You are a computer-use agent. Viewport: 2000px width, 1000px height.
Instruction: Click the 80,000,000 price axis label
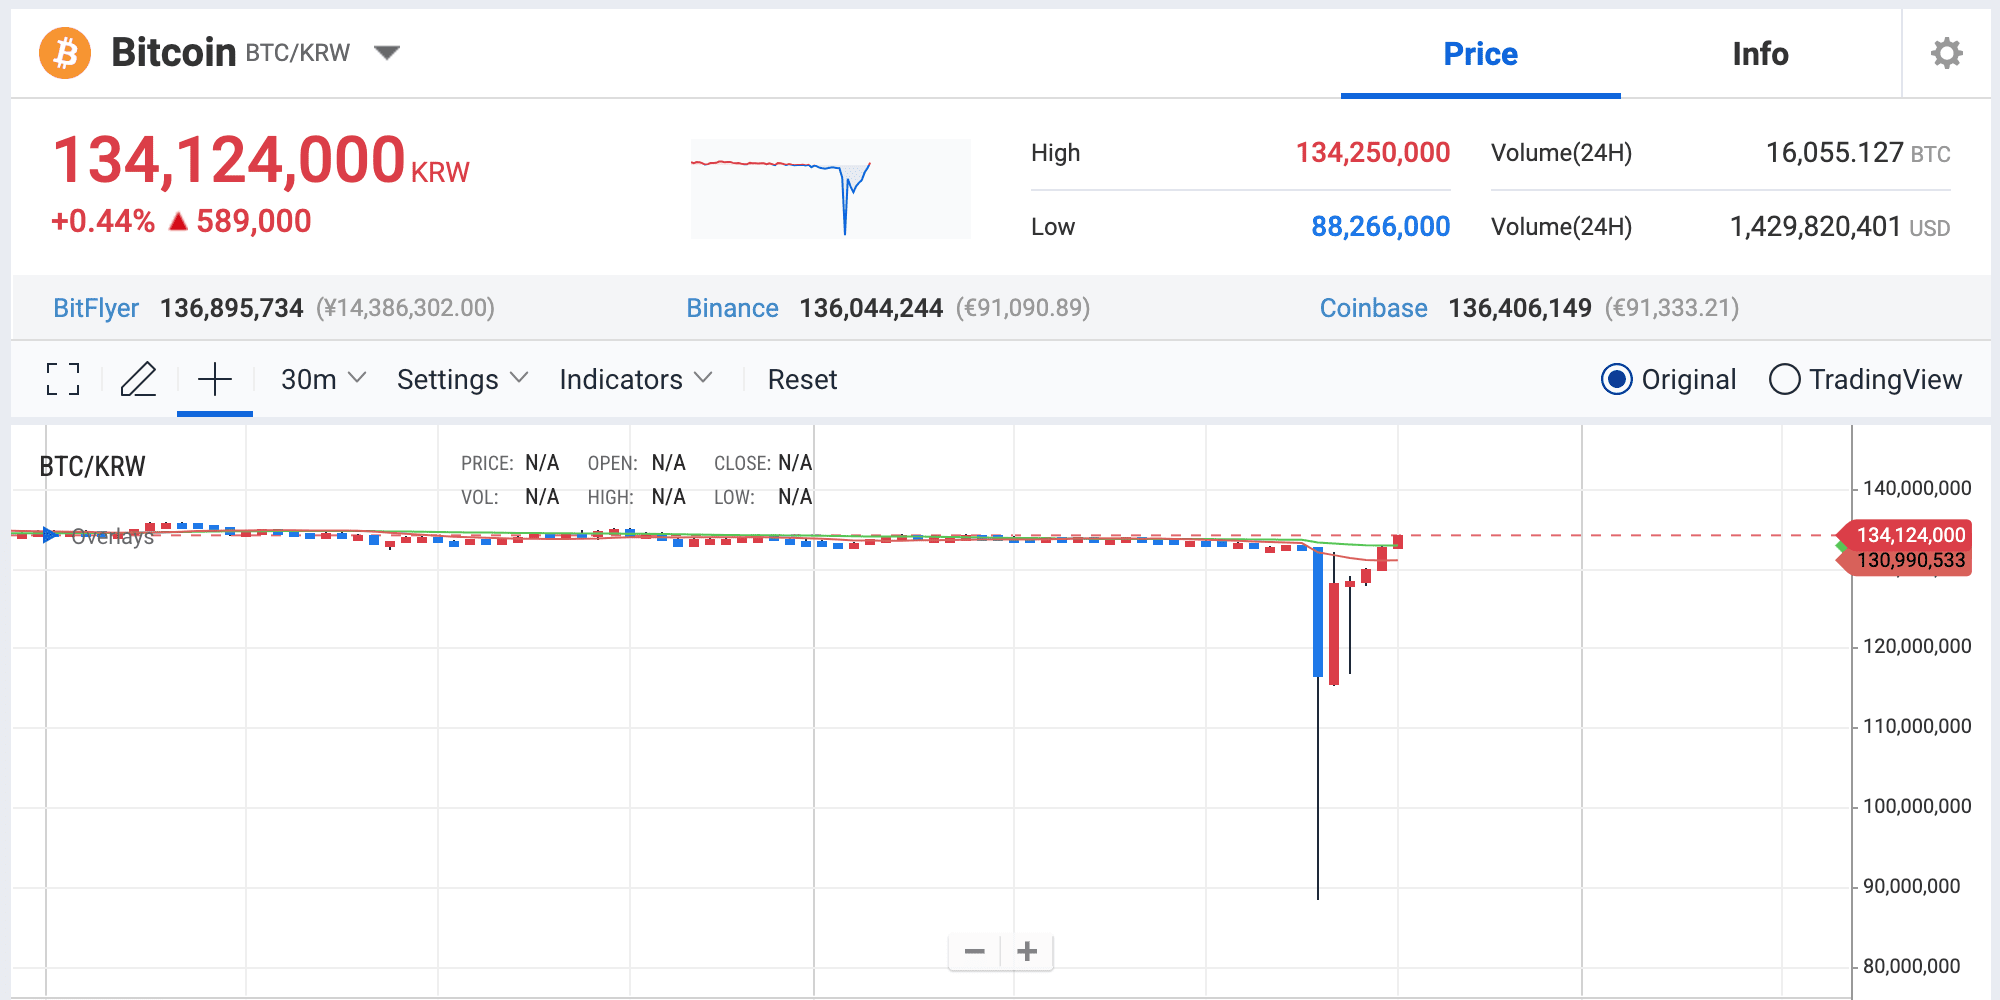(x=1911, y=966)
